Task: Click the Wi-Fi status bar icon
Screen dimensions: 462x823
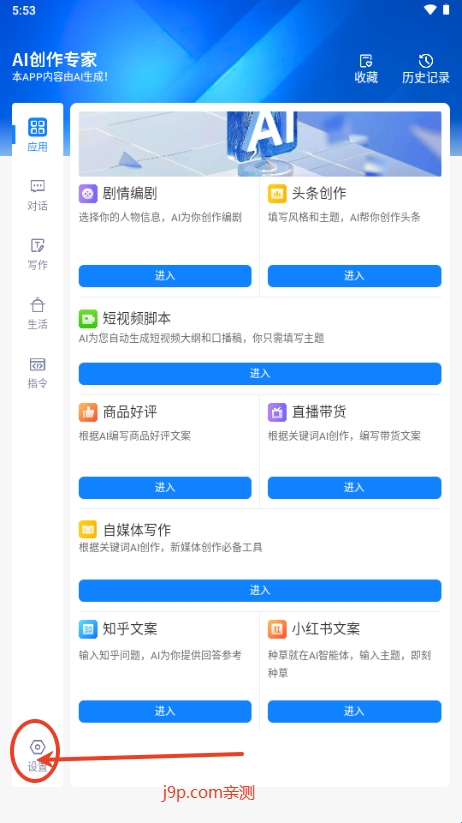Action: [x=430, y=9]
